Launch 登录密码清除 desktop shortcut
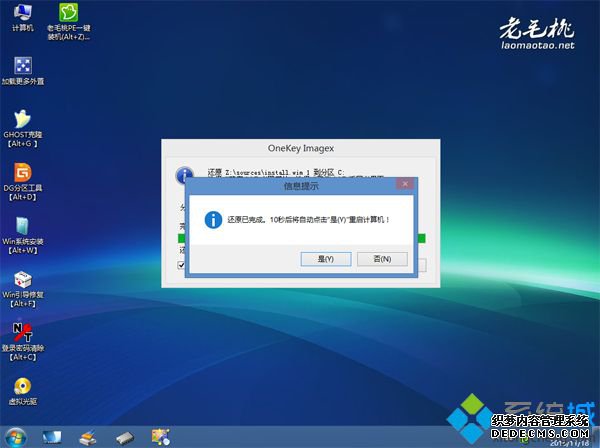 [23, 342]
